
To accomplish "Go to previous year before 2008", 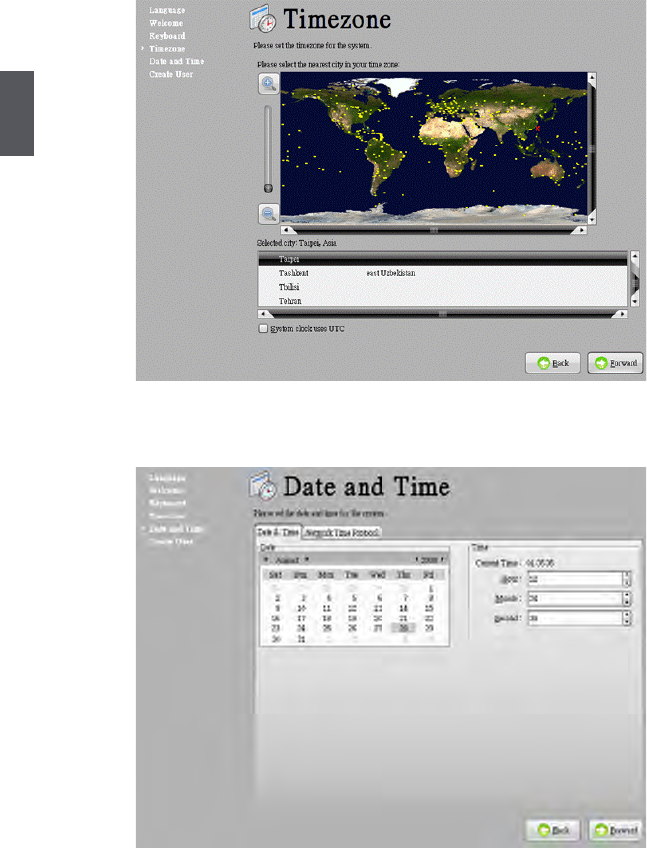I will pos(417,559).
